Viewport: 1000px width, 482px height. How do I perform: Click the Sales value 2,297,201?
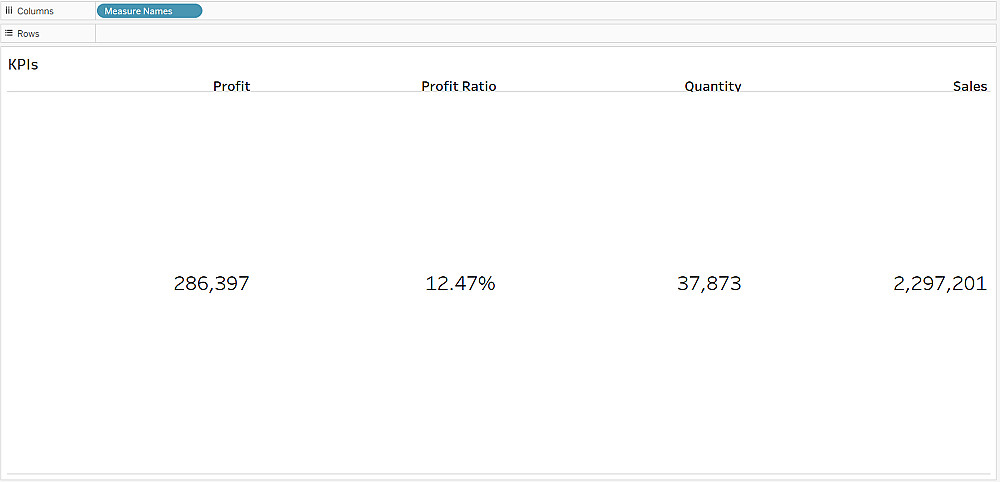pyautogui.click(x=940, y=283)
